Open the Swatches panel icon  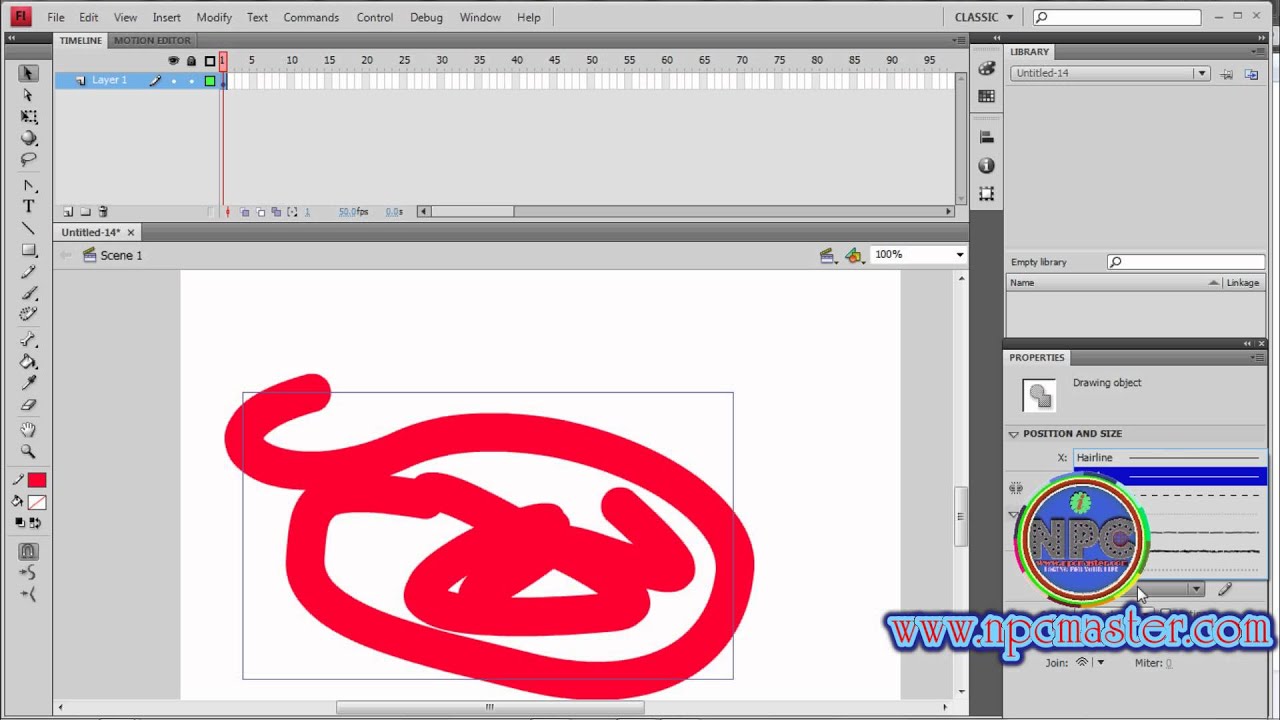click(986, 96)
